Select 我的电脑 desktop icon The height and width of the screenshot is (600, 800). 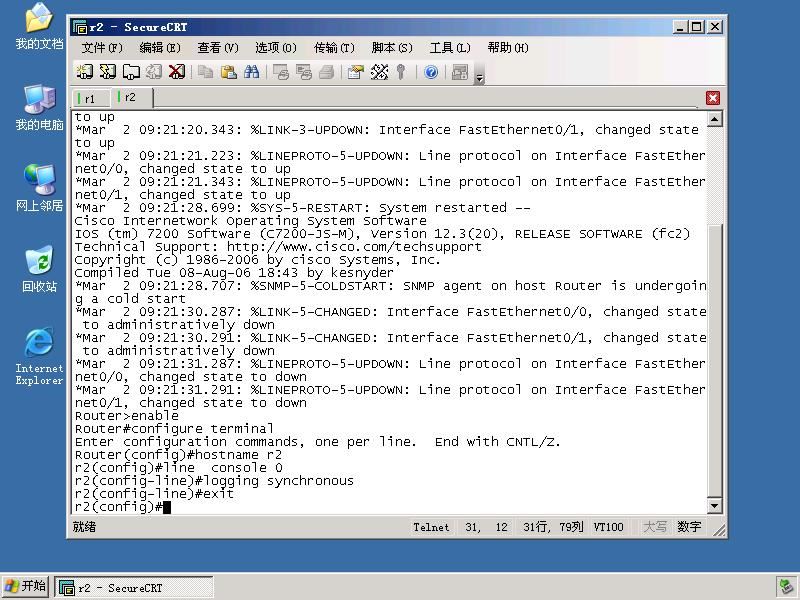(39, 107)
